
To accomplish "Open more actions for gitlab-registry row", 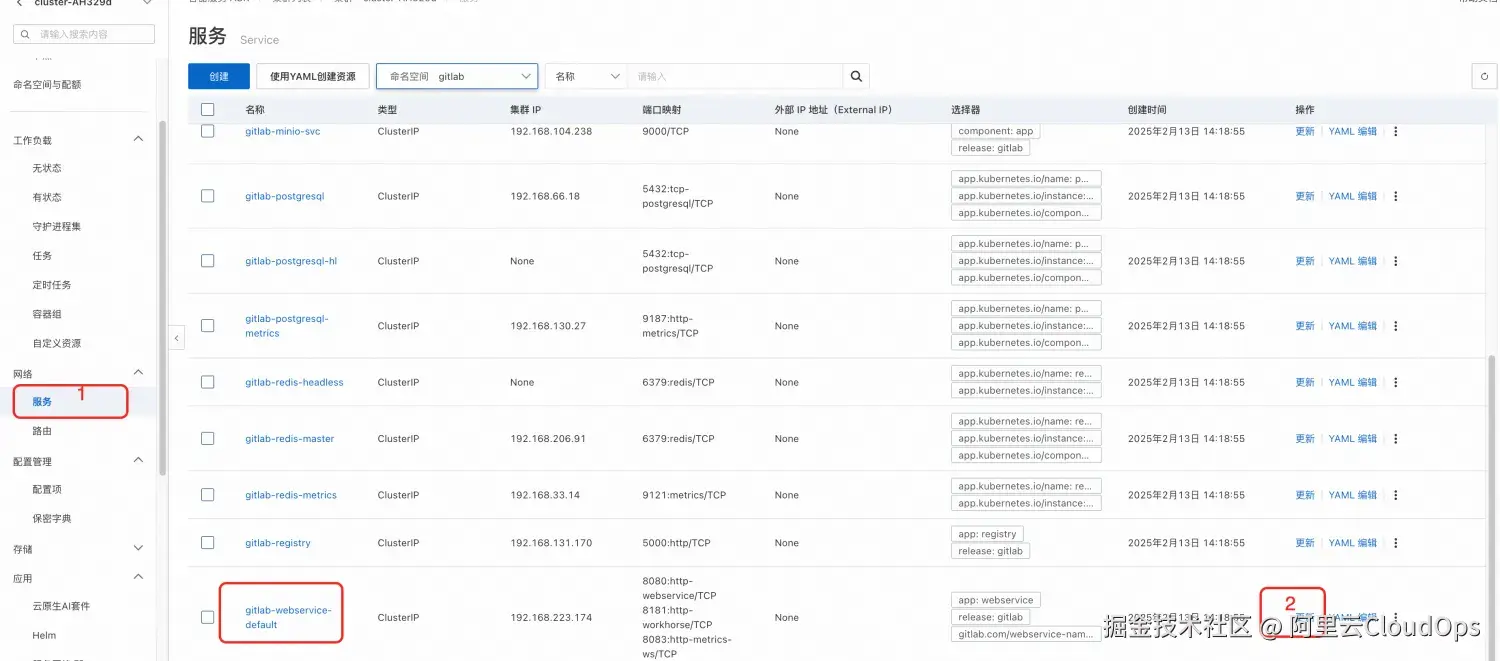I will tap(1396, 543).
